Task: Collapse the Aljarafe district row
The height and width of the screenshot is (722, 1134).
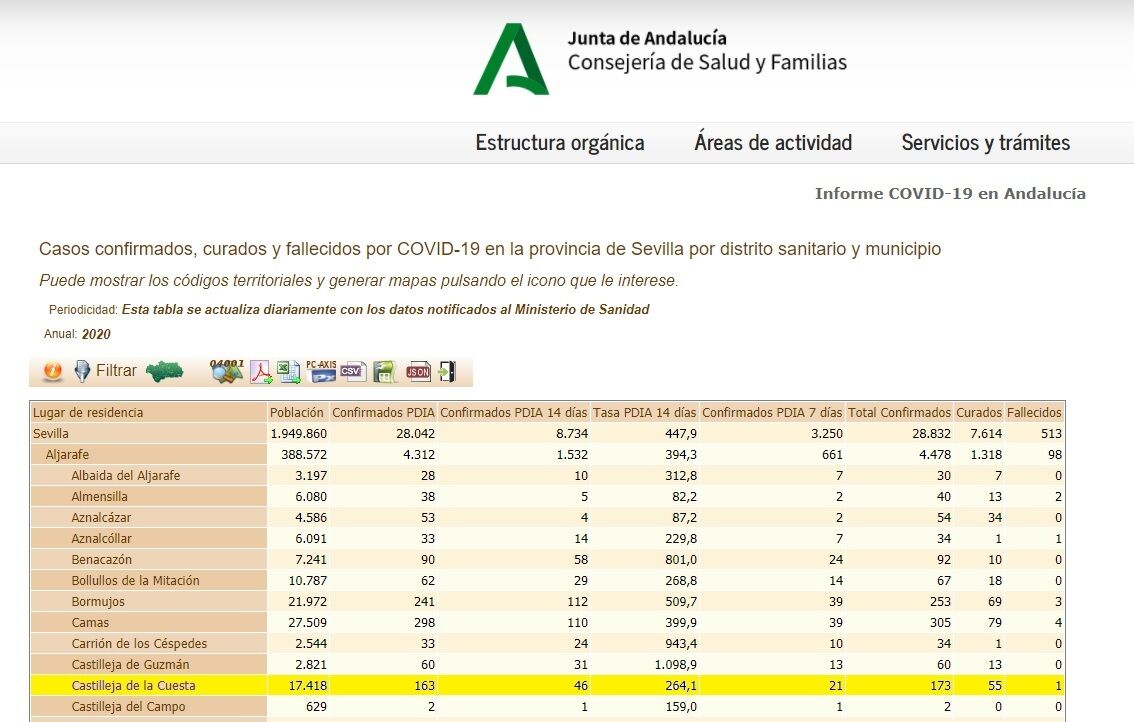Action: coord(67,455)
